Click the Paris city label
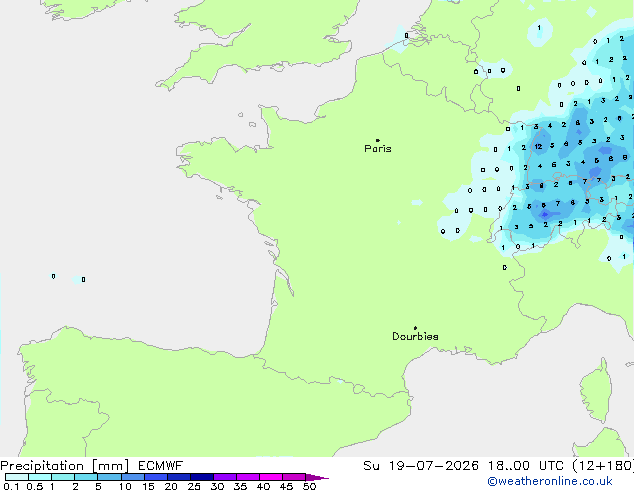The width and height of the screenshot is (634, 490). point(378,149)
